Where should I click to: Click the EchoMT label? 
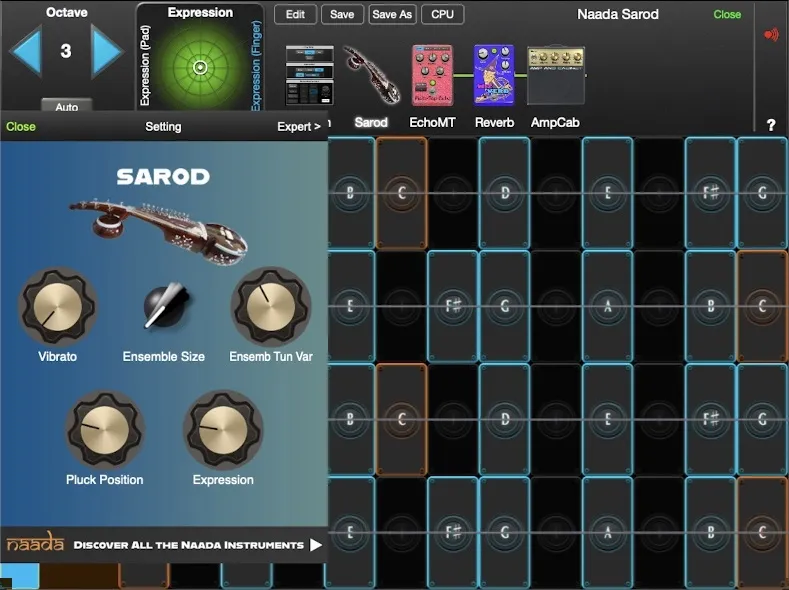pos(432,122)
